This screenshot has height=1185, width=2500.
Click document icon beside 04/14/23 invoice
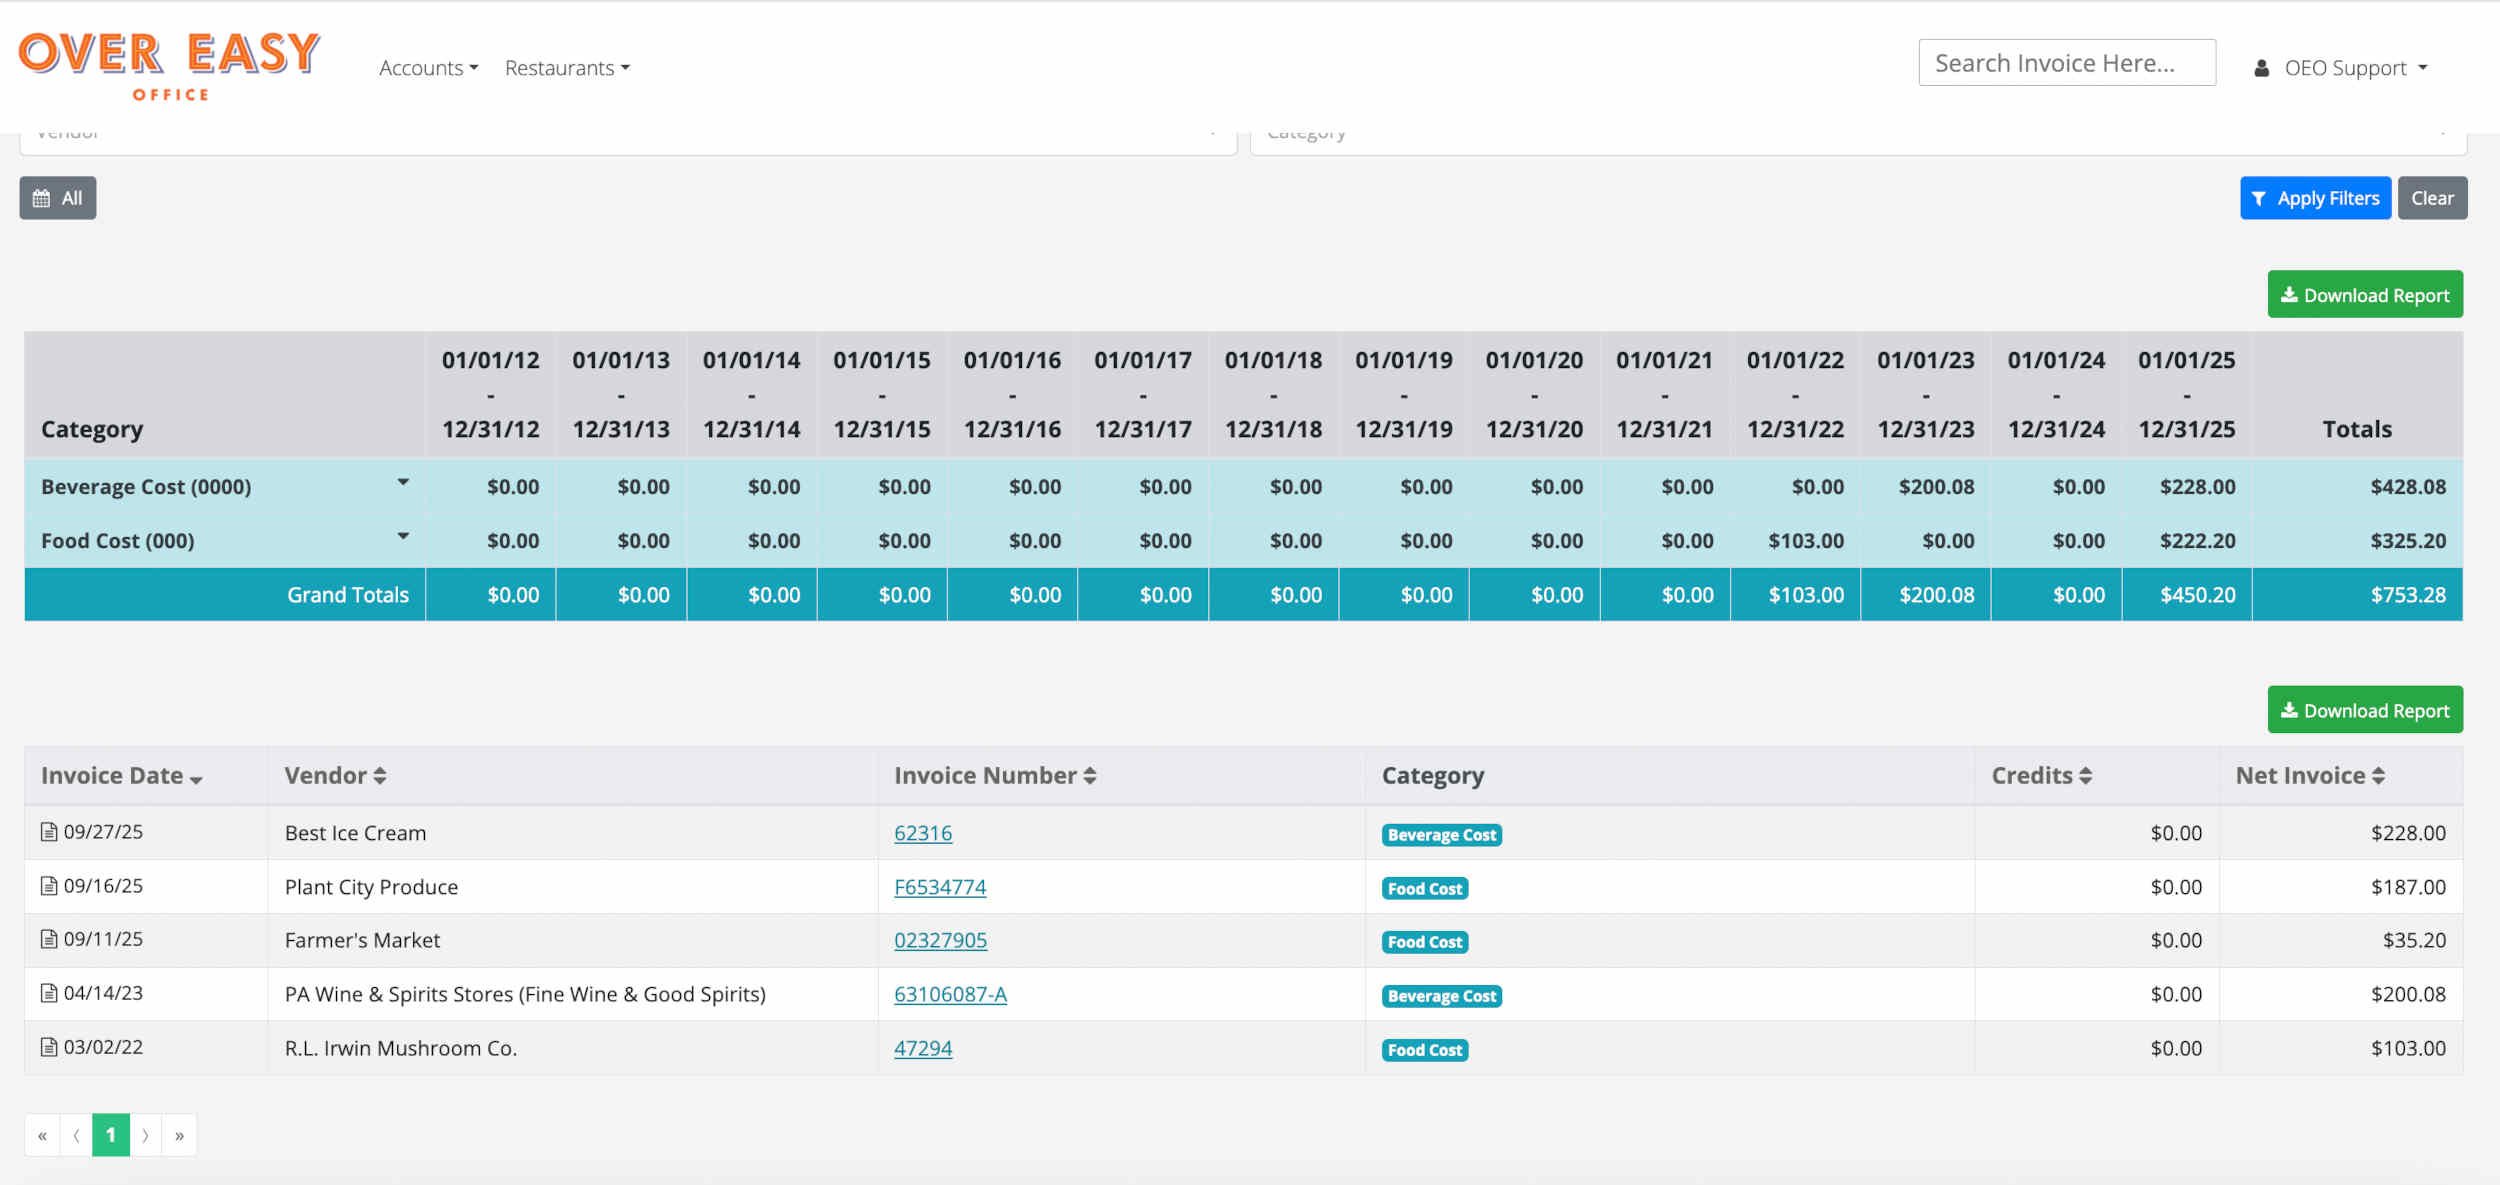tap(48, 993)
